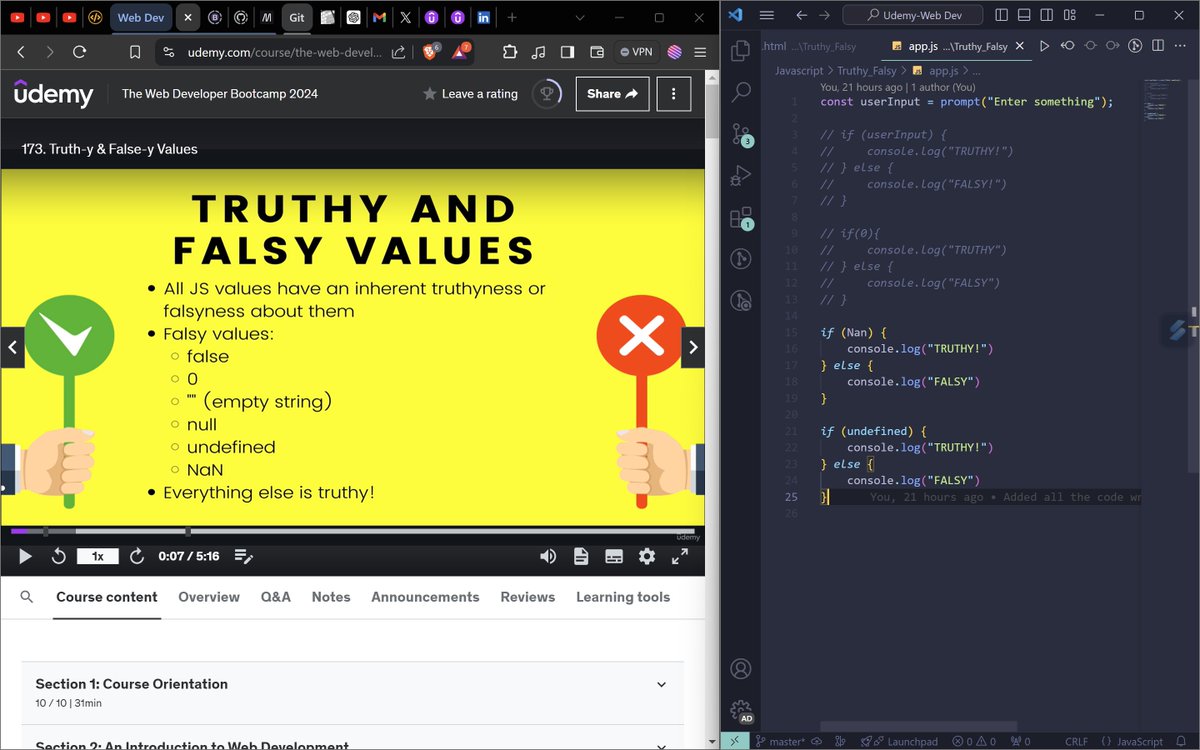The width and height of the screenshot is (1200, 750).
Task: Open the VS Code Search sidebar icon
Action: pos(741,92)
